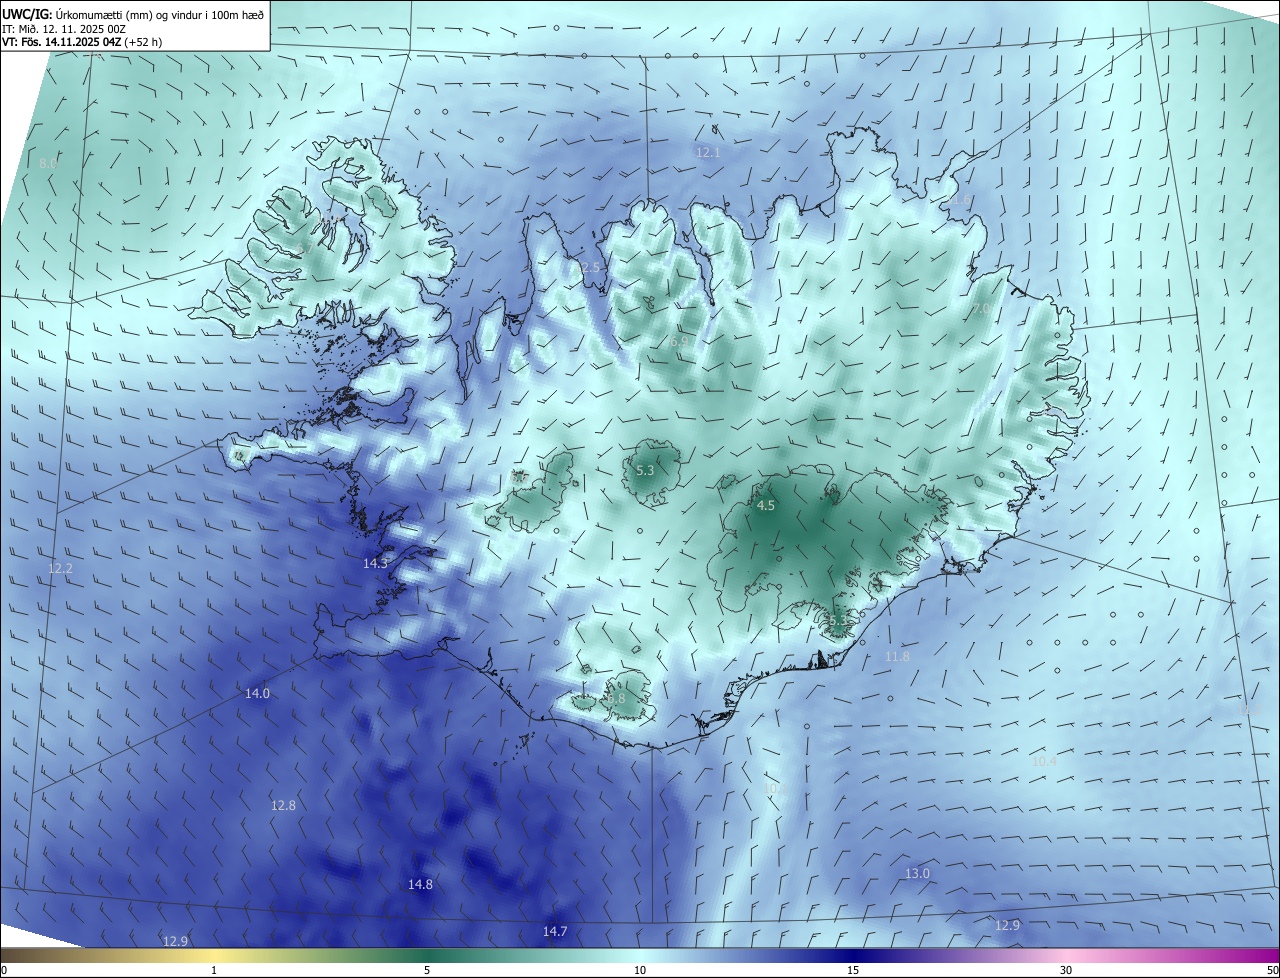Click the 15 tick on color scale
Viewport: 1280px width, 978px height.
853,970
